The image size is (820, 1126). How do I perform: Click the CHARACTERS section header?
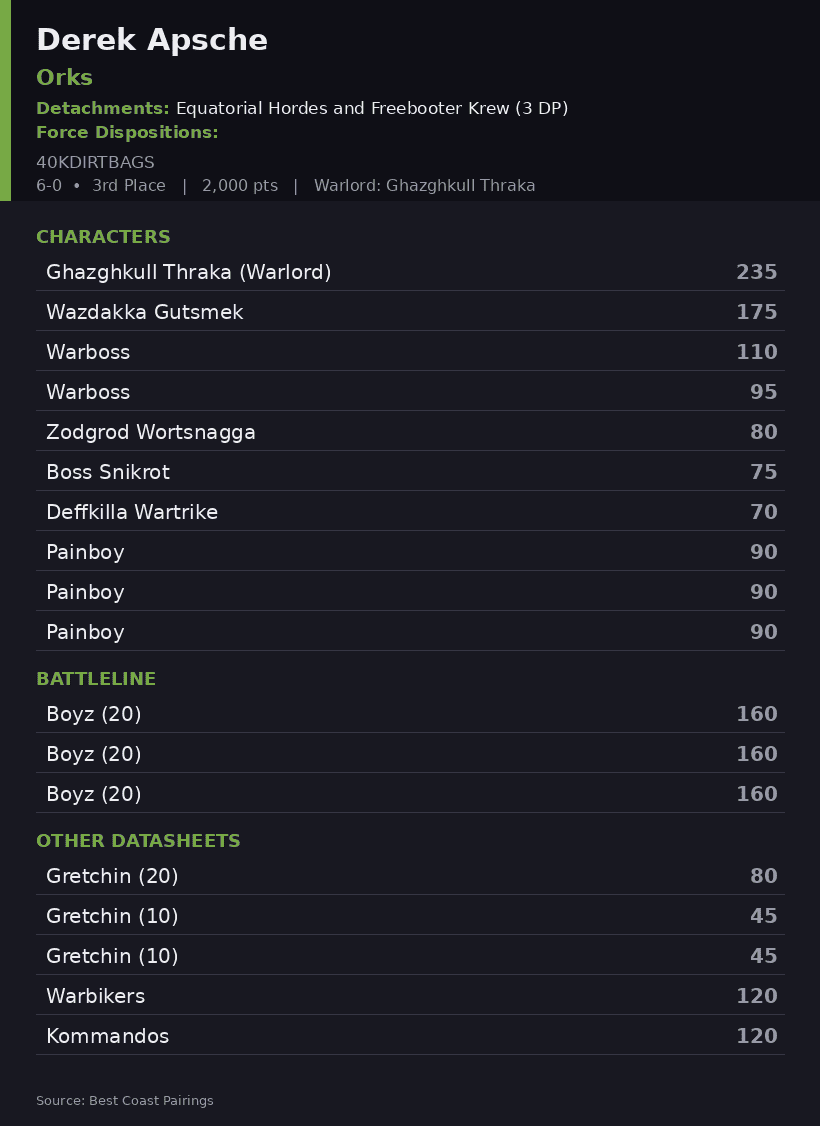point(103,237)
